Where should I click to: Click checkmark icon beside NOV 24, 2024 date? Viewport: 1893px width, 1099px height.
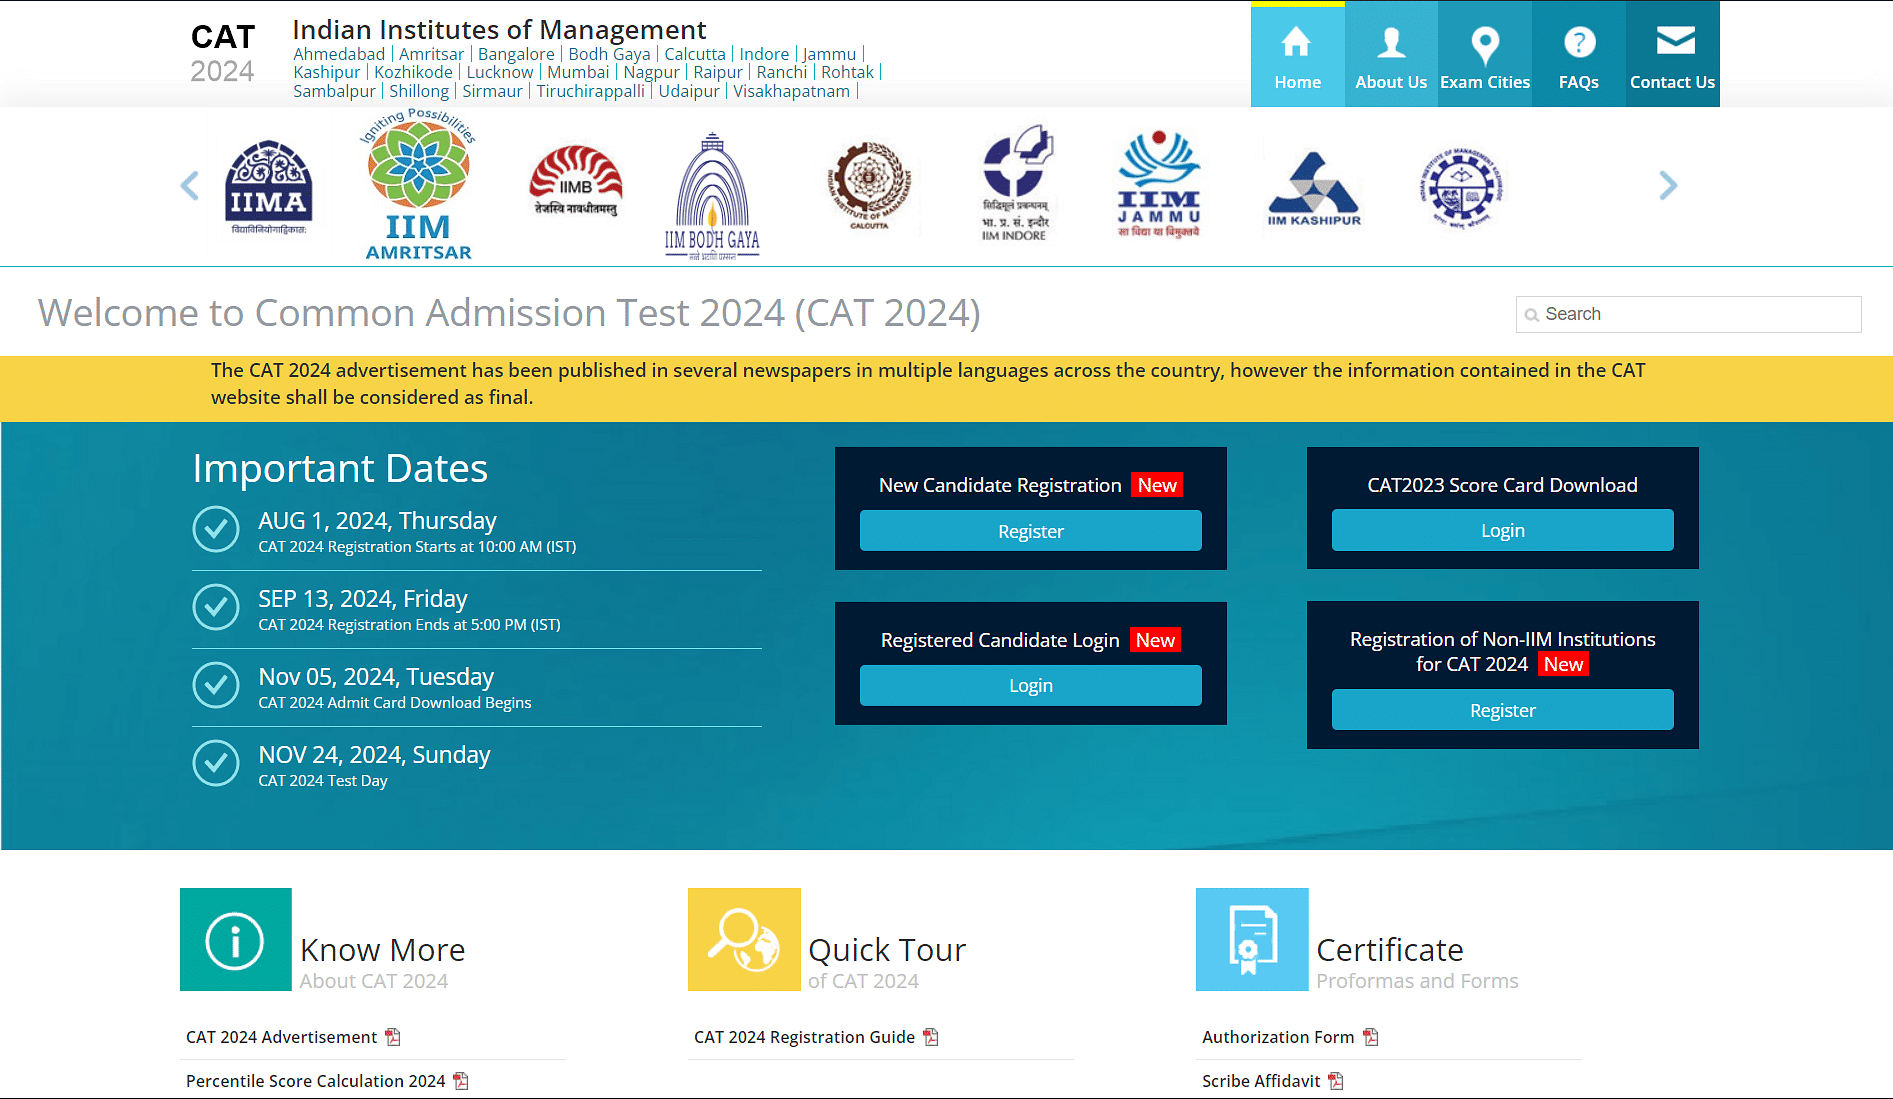pyautogui.click(x=216, y=763)
